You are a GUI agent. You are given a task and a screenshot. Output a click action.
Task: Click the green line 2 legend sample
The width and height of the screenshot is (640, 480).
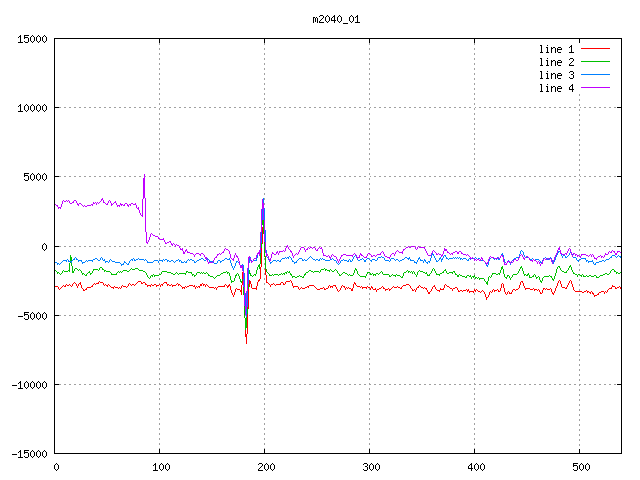pos(595,62)
